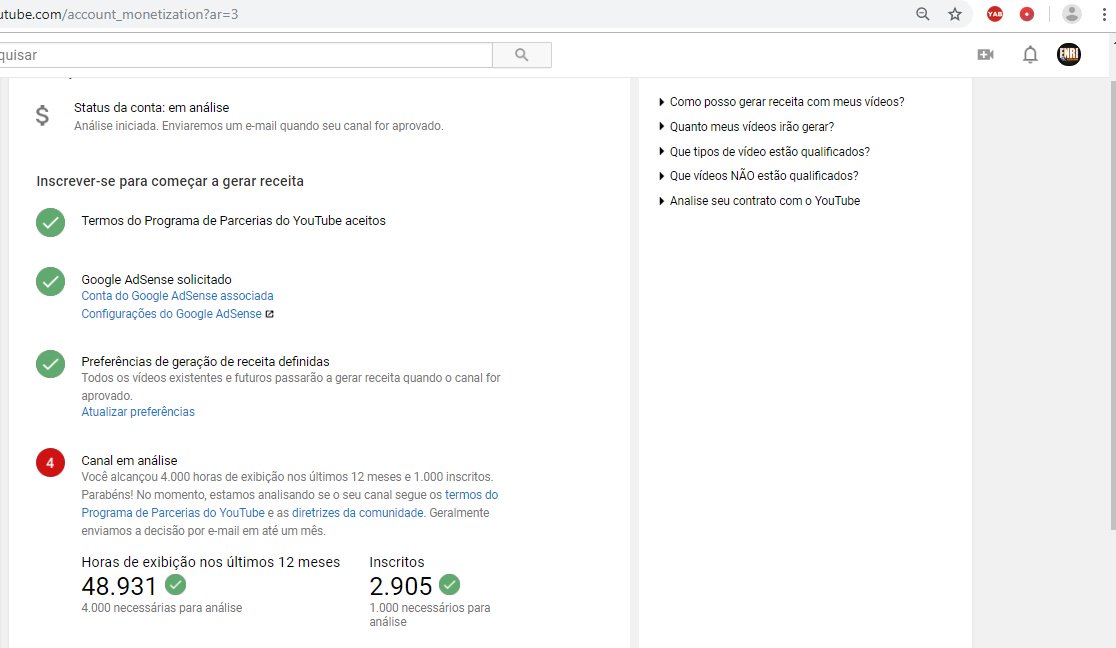The image size is (1116, 648).
Task: Open 'Configurações do Google AdSense' link
Action: tap(172, 314)
